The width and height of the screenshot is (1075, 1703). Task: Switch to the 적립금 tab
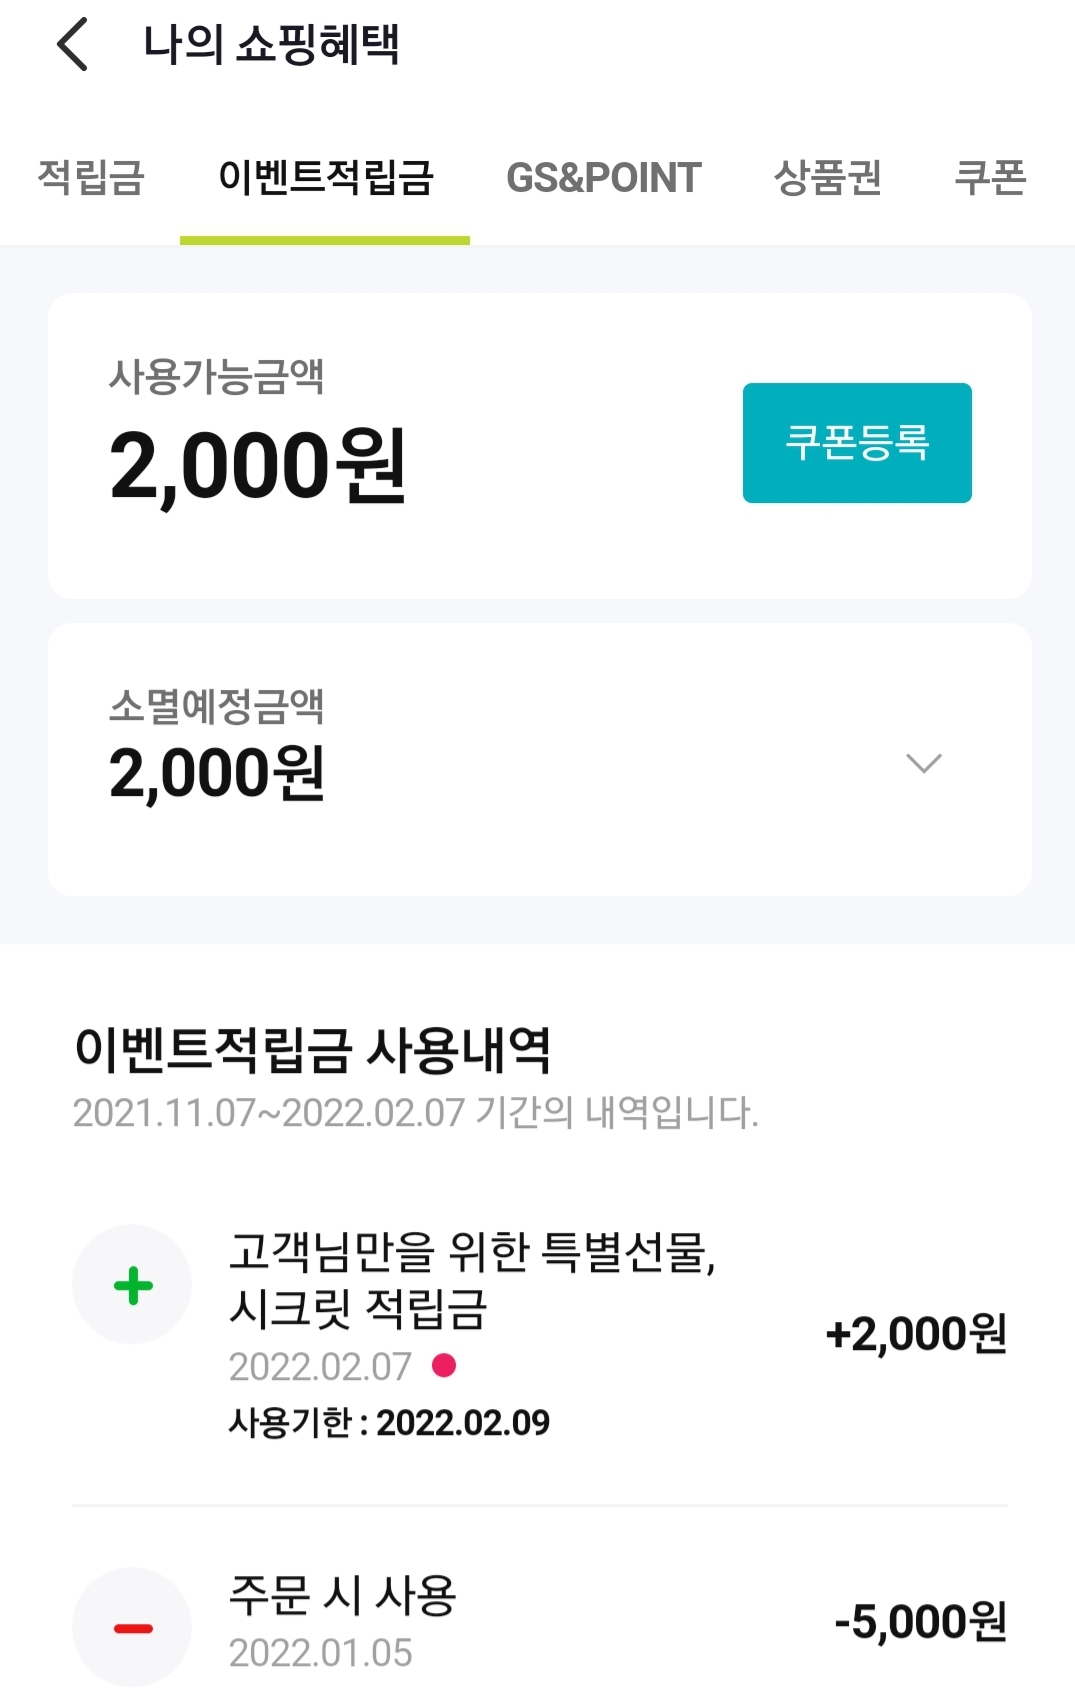tap(91, 178)
